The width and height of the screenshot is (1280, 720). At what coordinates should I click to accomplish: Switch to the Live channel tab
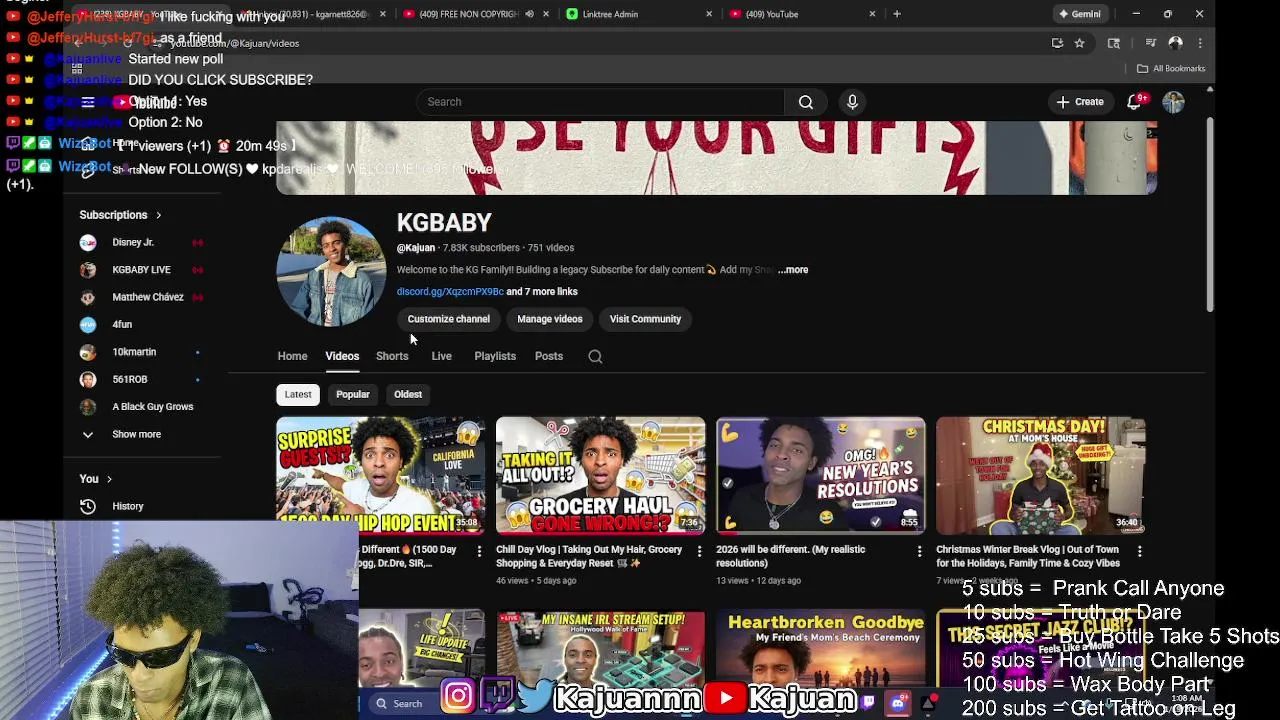(x=441, y=356)
